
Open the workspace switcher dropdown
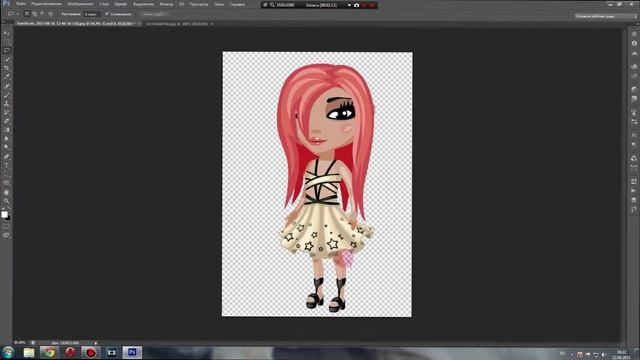click(606, 16)
